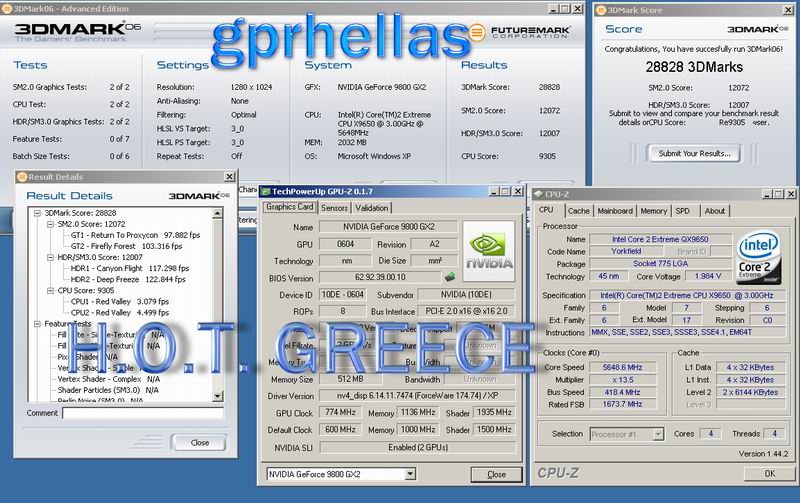Select CPU2 - Red Valley 4.499 fps row

point(120,313)
